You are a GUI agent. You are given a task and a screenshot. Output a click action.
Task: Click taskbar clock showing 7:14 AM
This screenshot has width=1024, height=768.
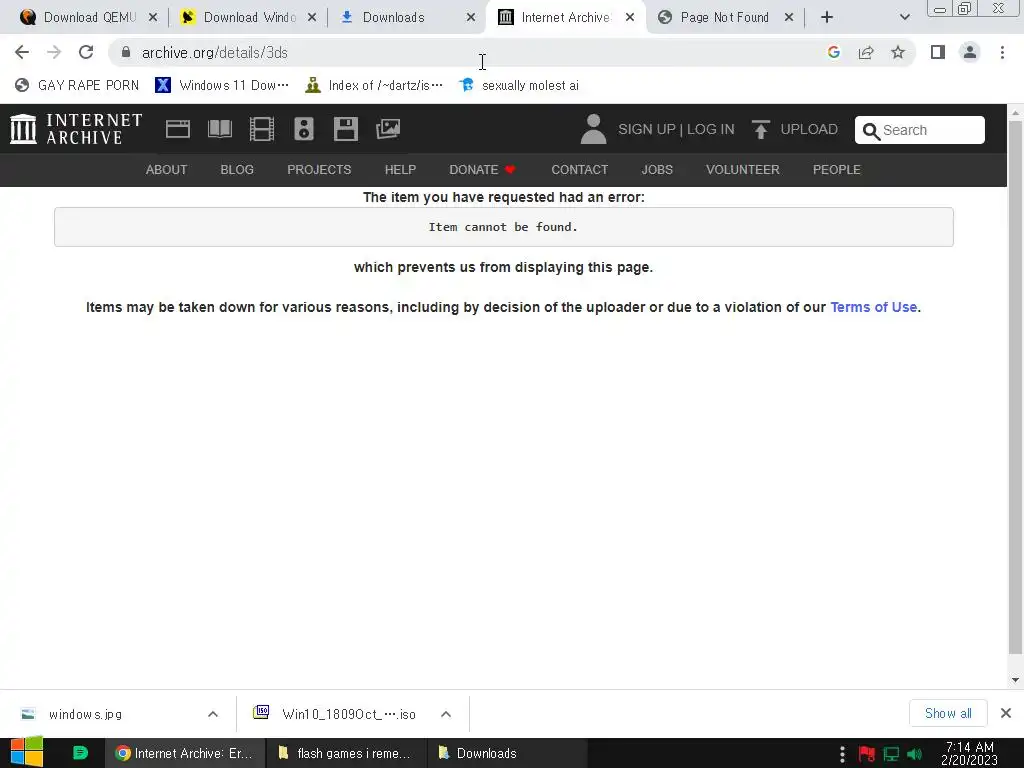[x=969, y=753]
